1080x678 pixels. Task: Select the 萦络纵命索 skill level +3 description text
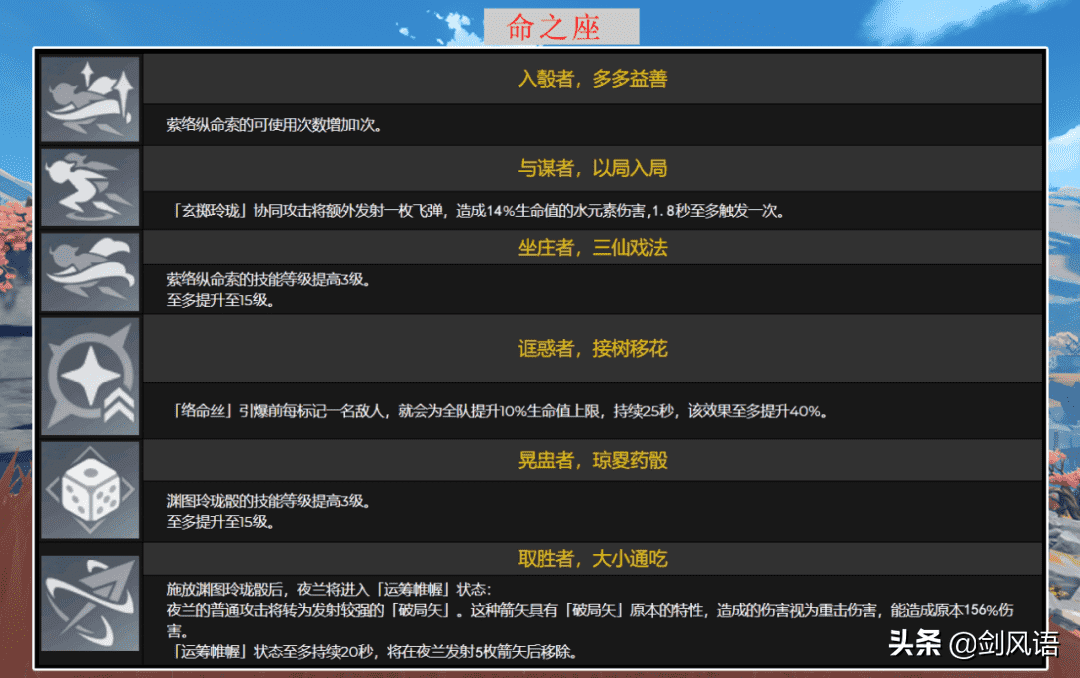click(x=268, y=289)
